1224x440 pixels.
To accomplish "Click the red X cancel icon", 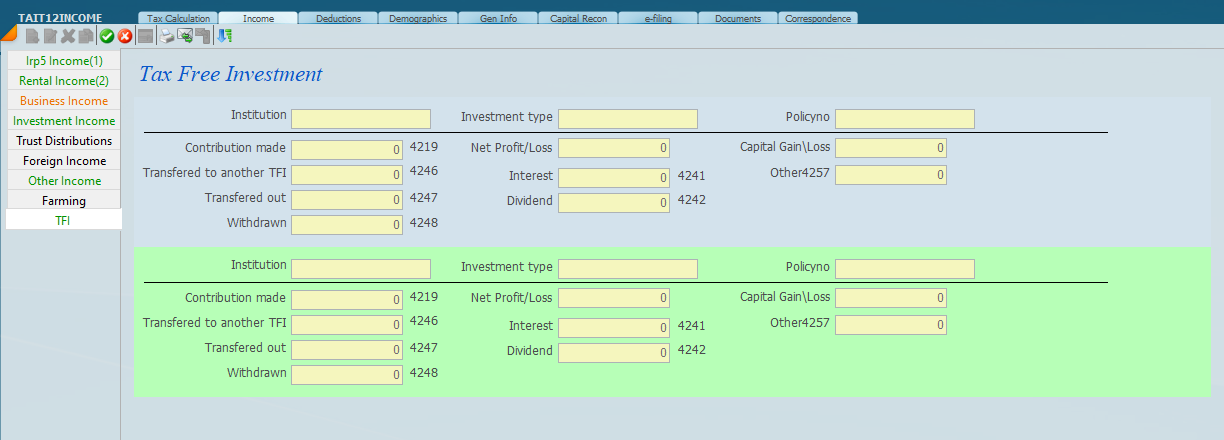I will pos(125,36).
